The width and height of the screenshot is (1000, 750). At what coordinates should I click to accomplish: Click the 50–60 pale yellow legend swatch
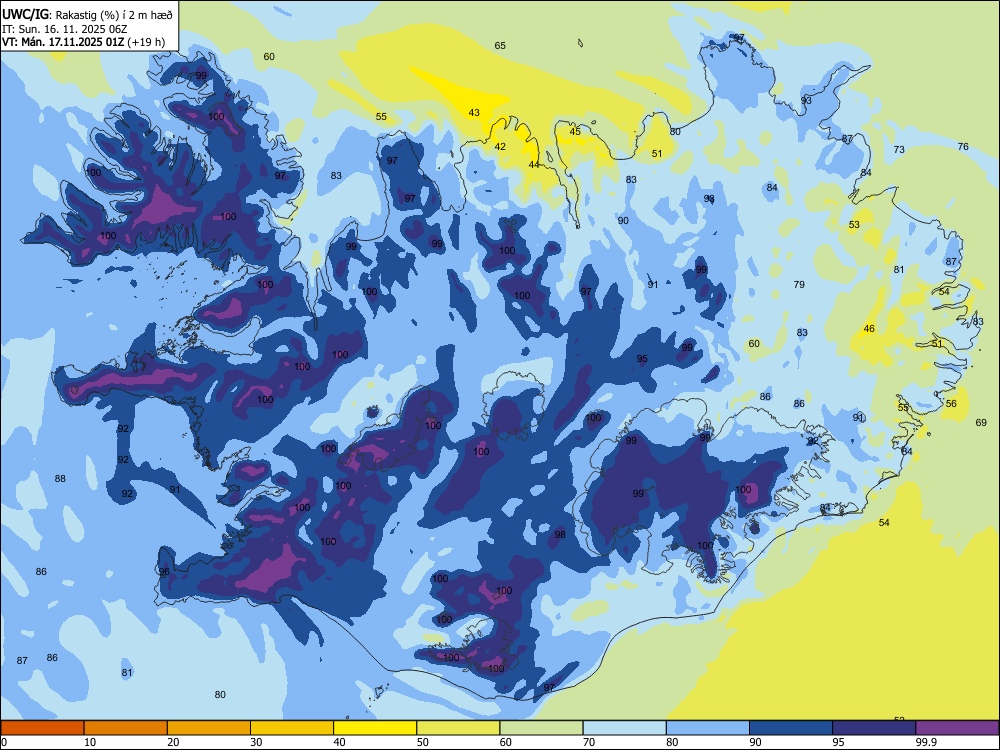coord(458,728)
